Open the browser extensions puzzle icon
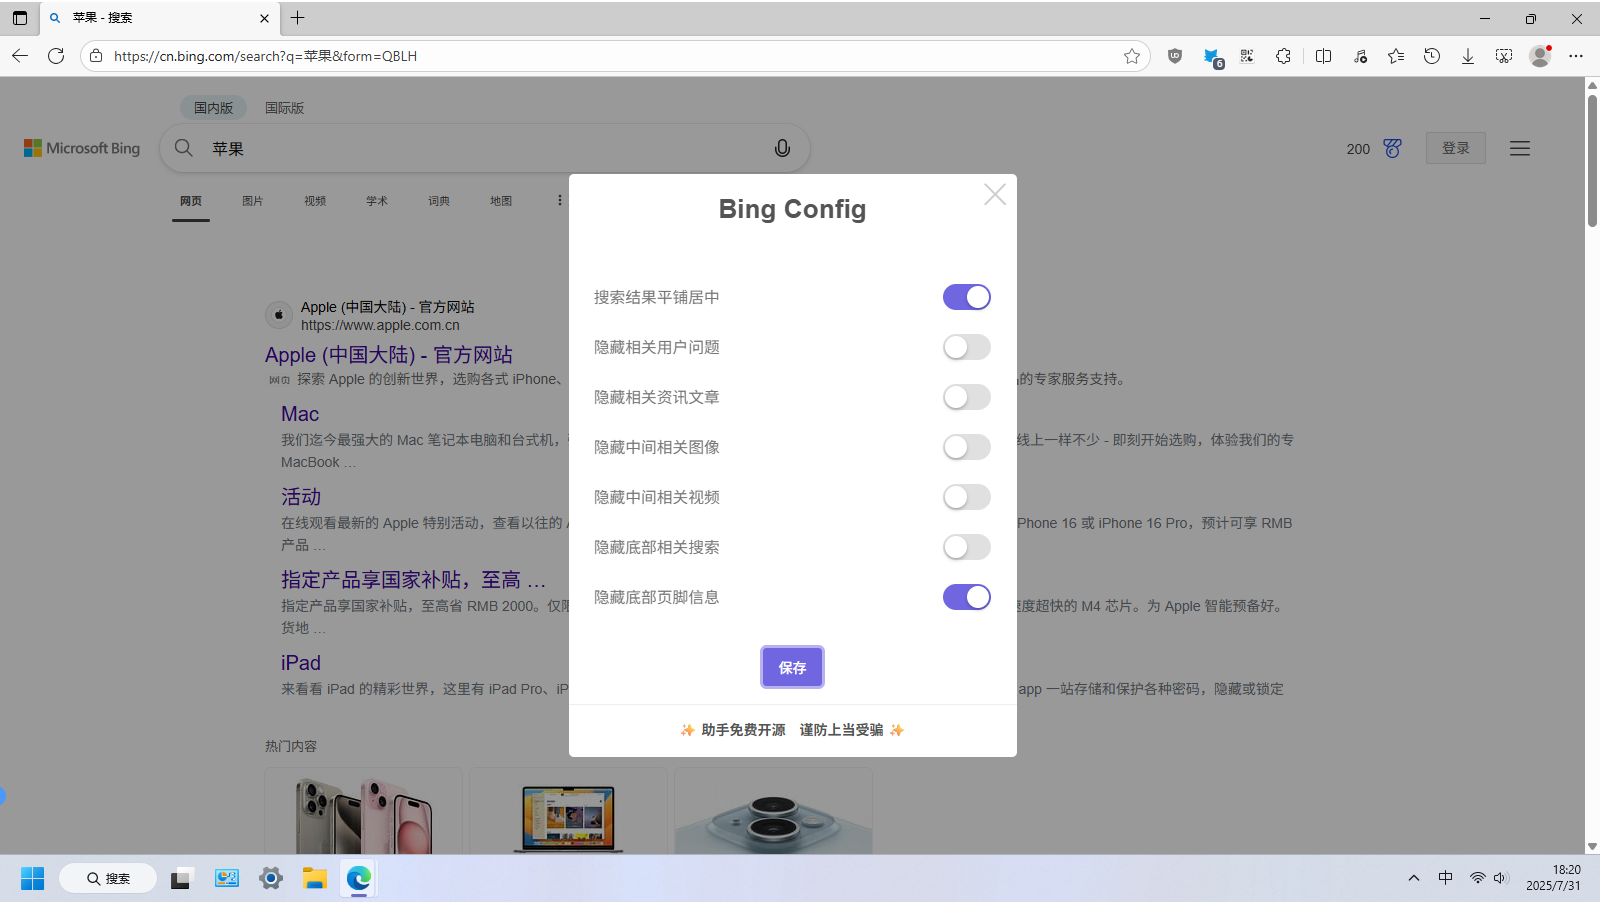The height and width of the screenshot is (902, 1600). point(1283,56)
